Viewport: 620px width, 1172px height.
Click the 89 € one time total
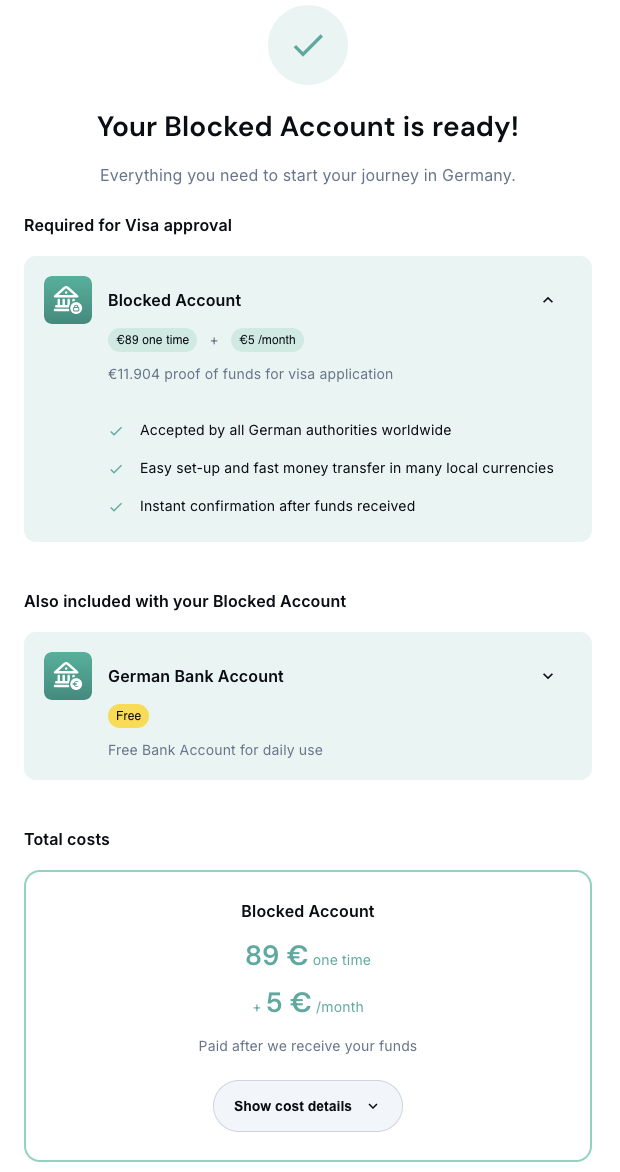click(x=307, y=957)
